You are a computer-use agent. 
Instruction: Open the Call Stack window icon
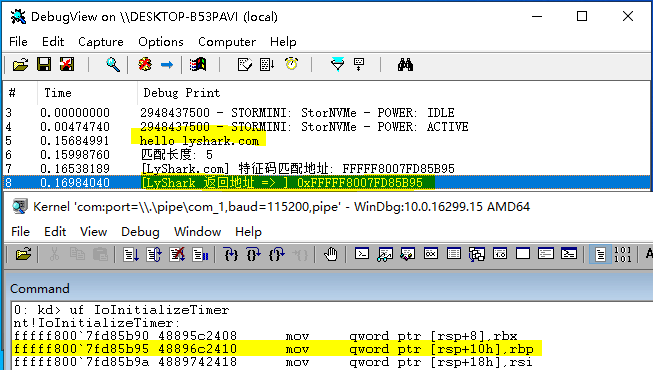pyautogui.click(x=476, y=254)
